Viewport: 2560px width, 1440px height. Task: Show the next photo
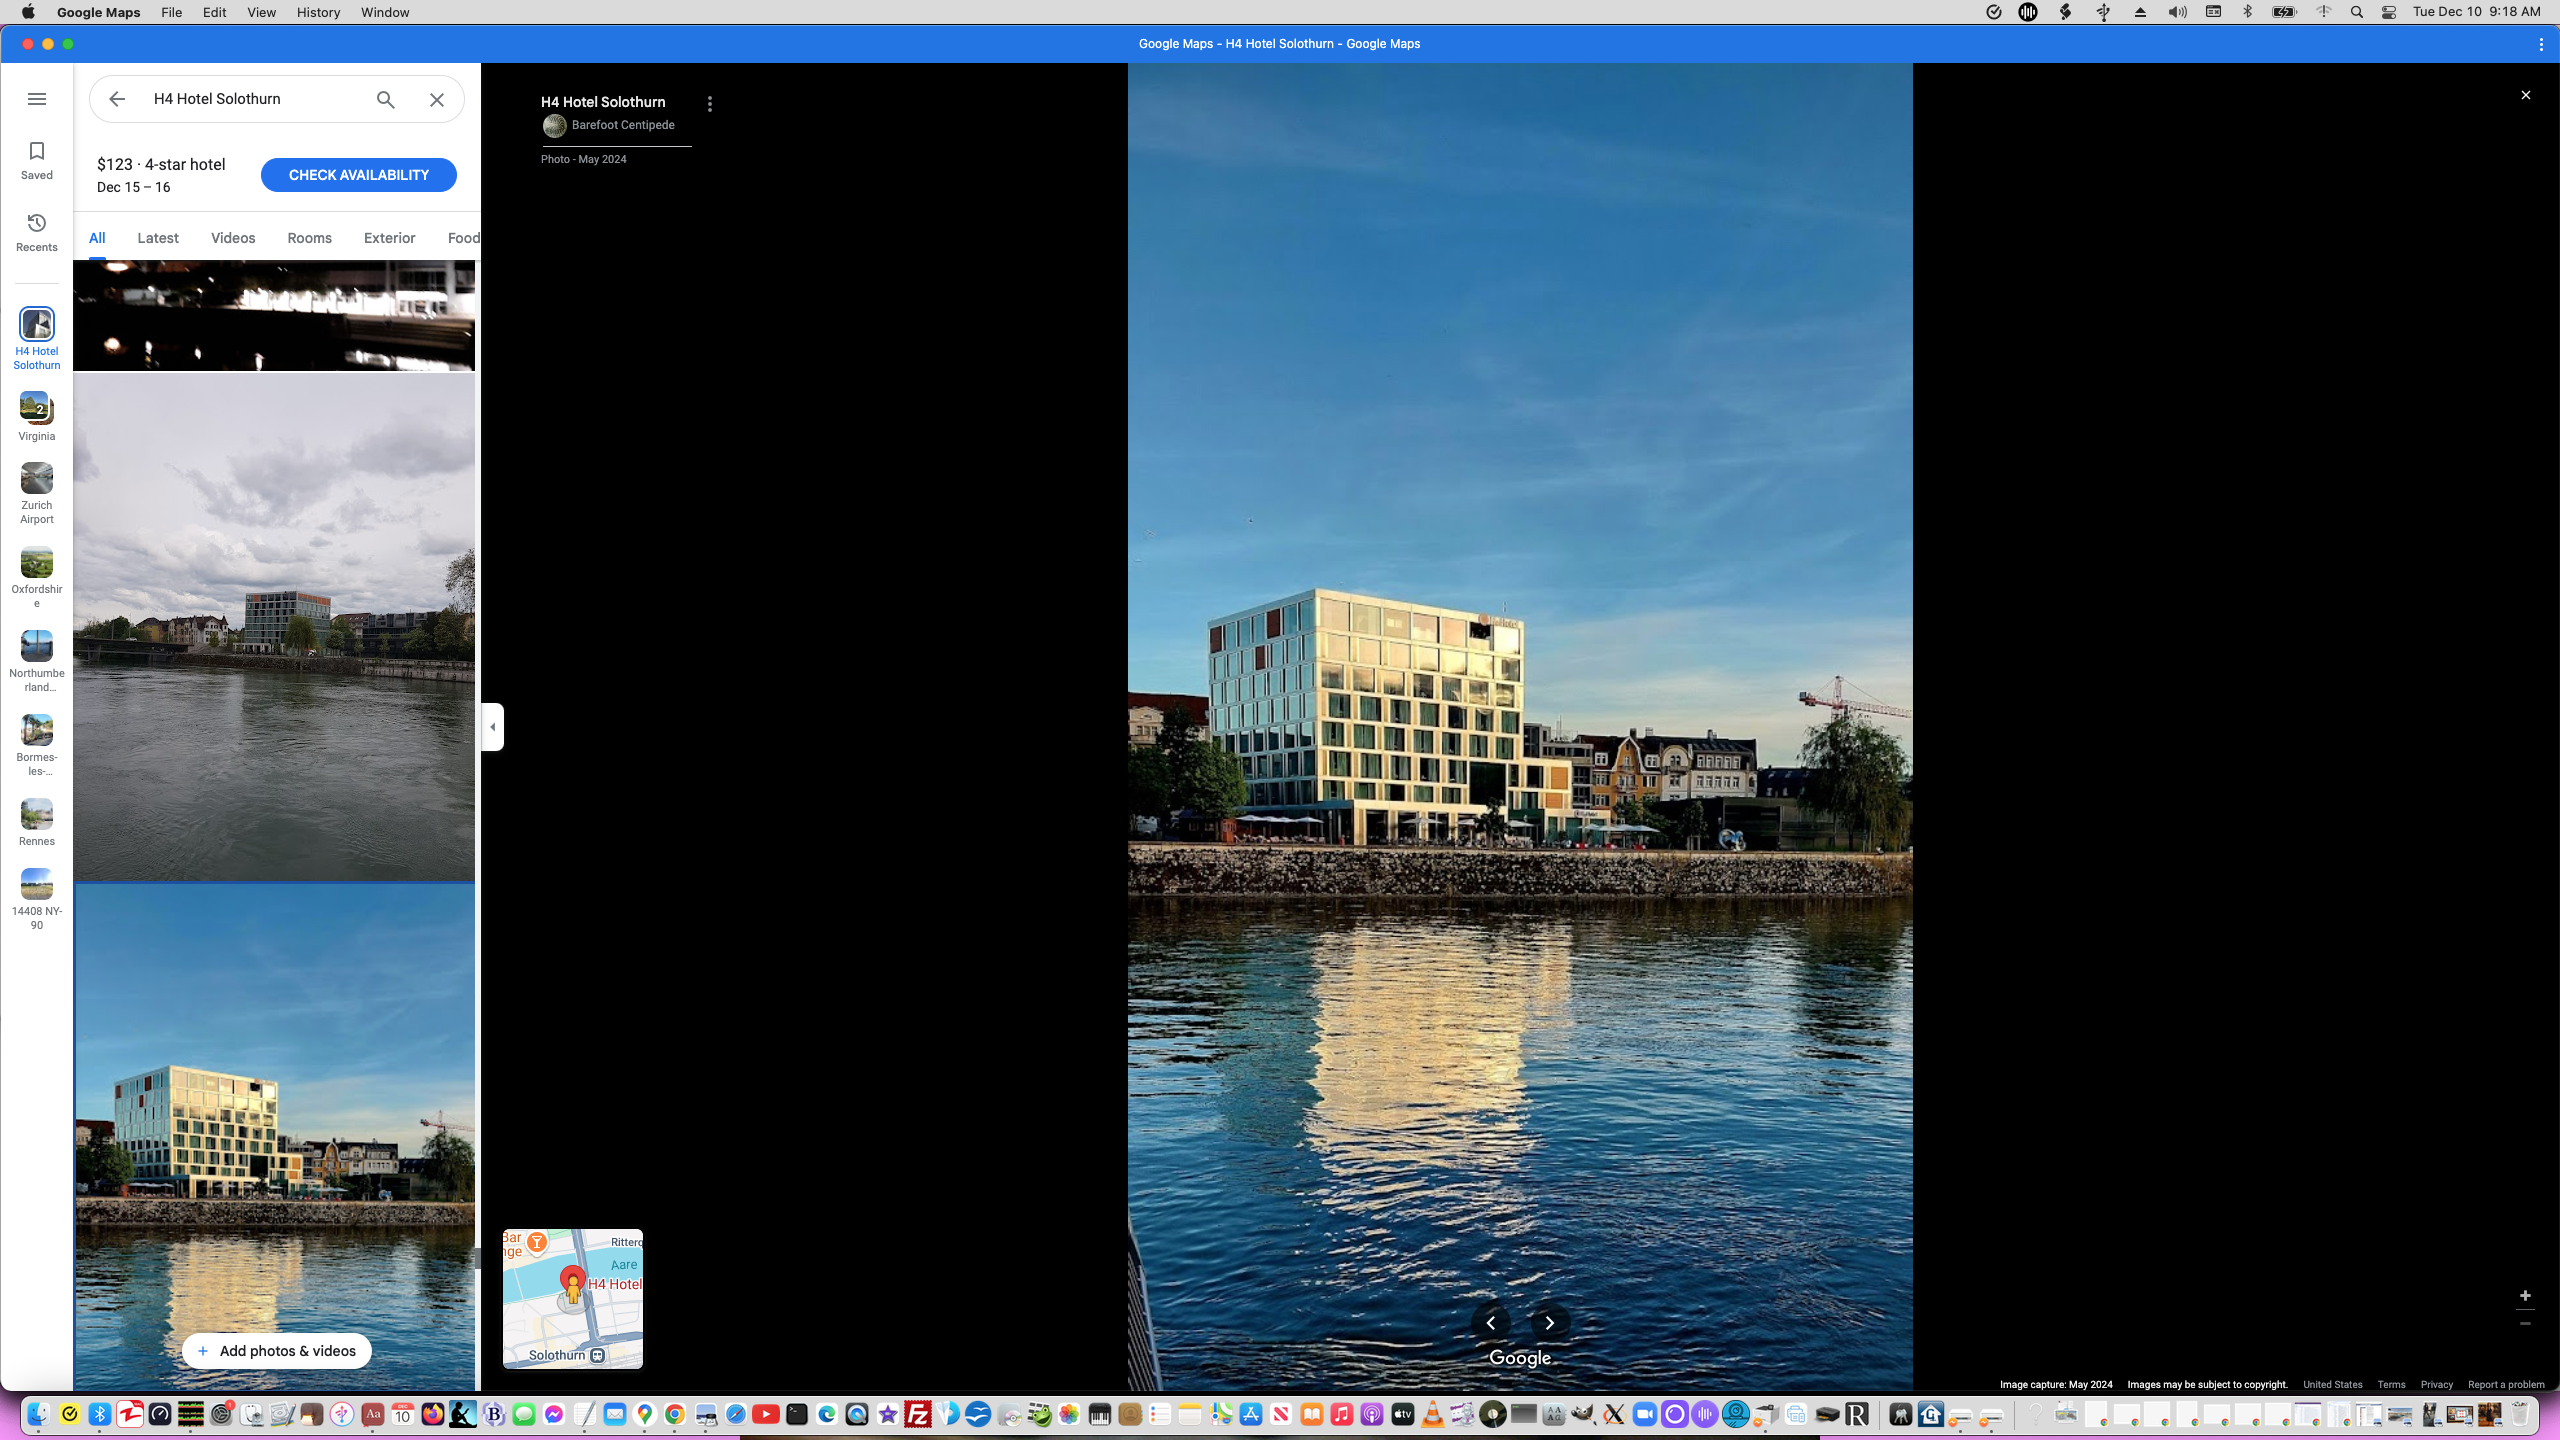point(1549,1323)
